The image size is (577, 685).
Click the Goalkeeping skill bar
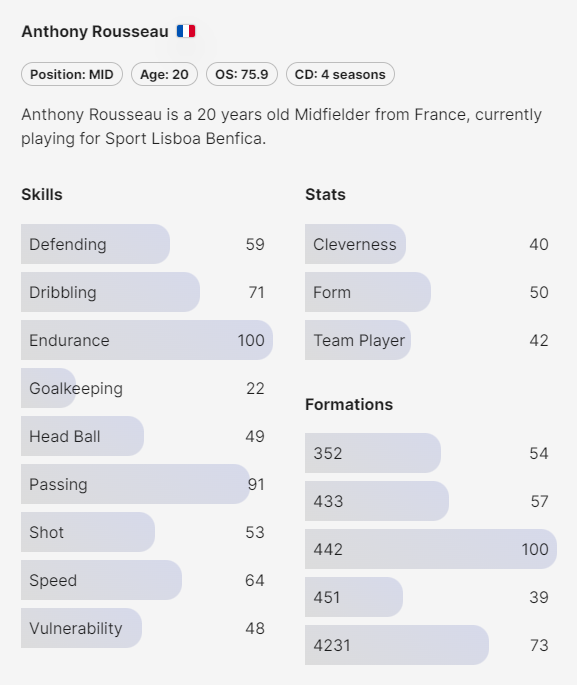(x=147, y=388)
